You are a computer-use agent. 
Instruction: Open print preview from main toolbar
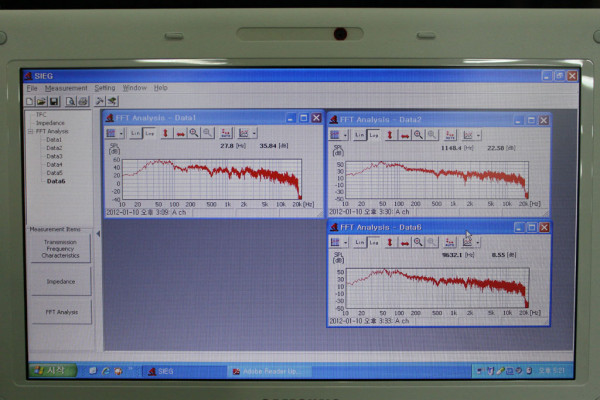[70, 101]
